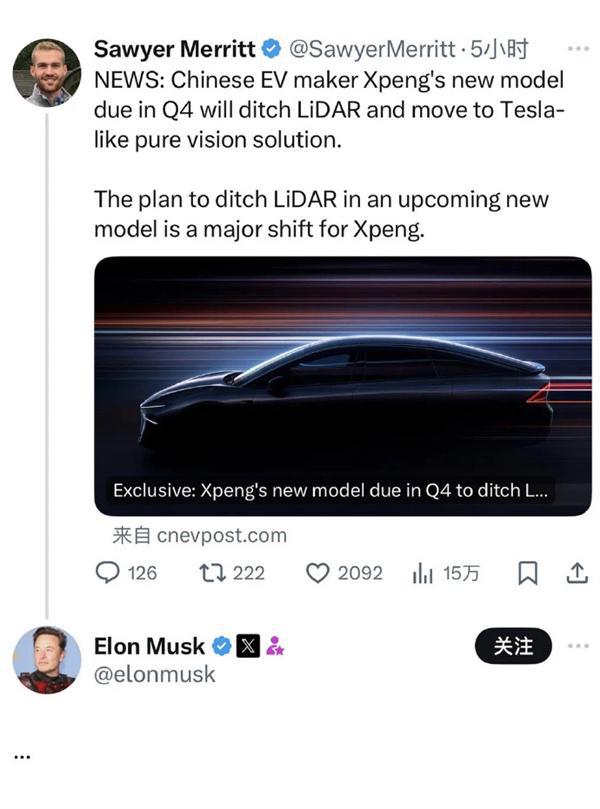Image resolution: width=600 pixels, height=809 pixels.
Task: Open more options on Sawyer's tweet
Action: coord(578,47)
